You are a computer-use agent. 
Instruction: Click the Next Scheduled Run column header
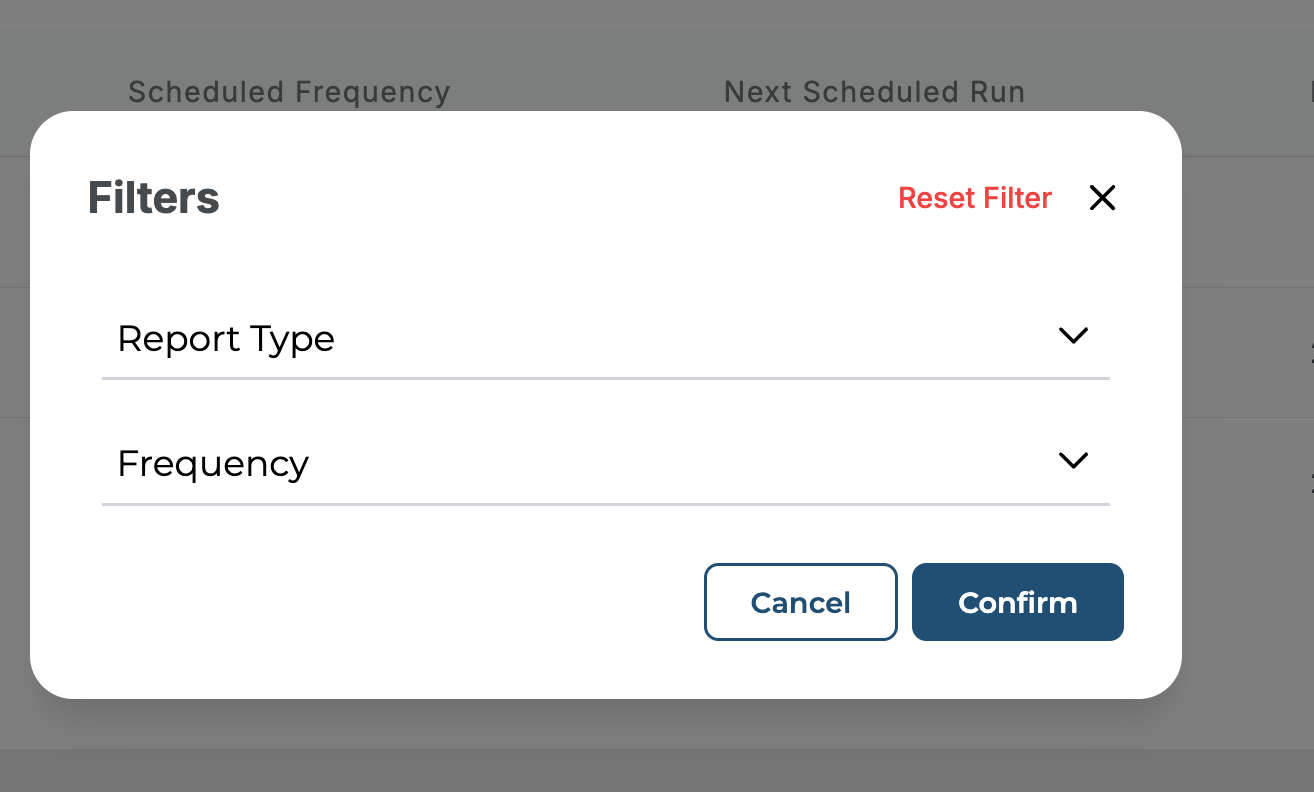(x=874, y=93)
